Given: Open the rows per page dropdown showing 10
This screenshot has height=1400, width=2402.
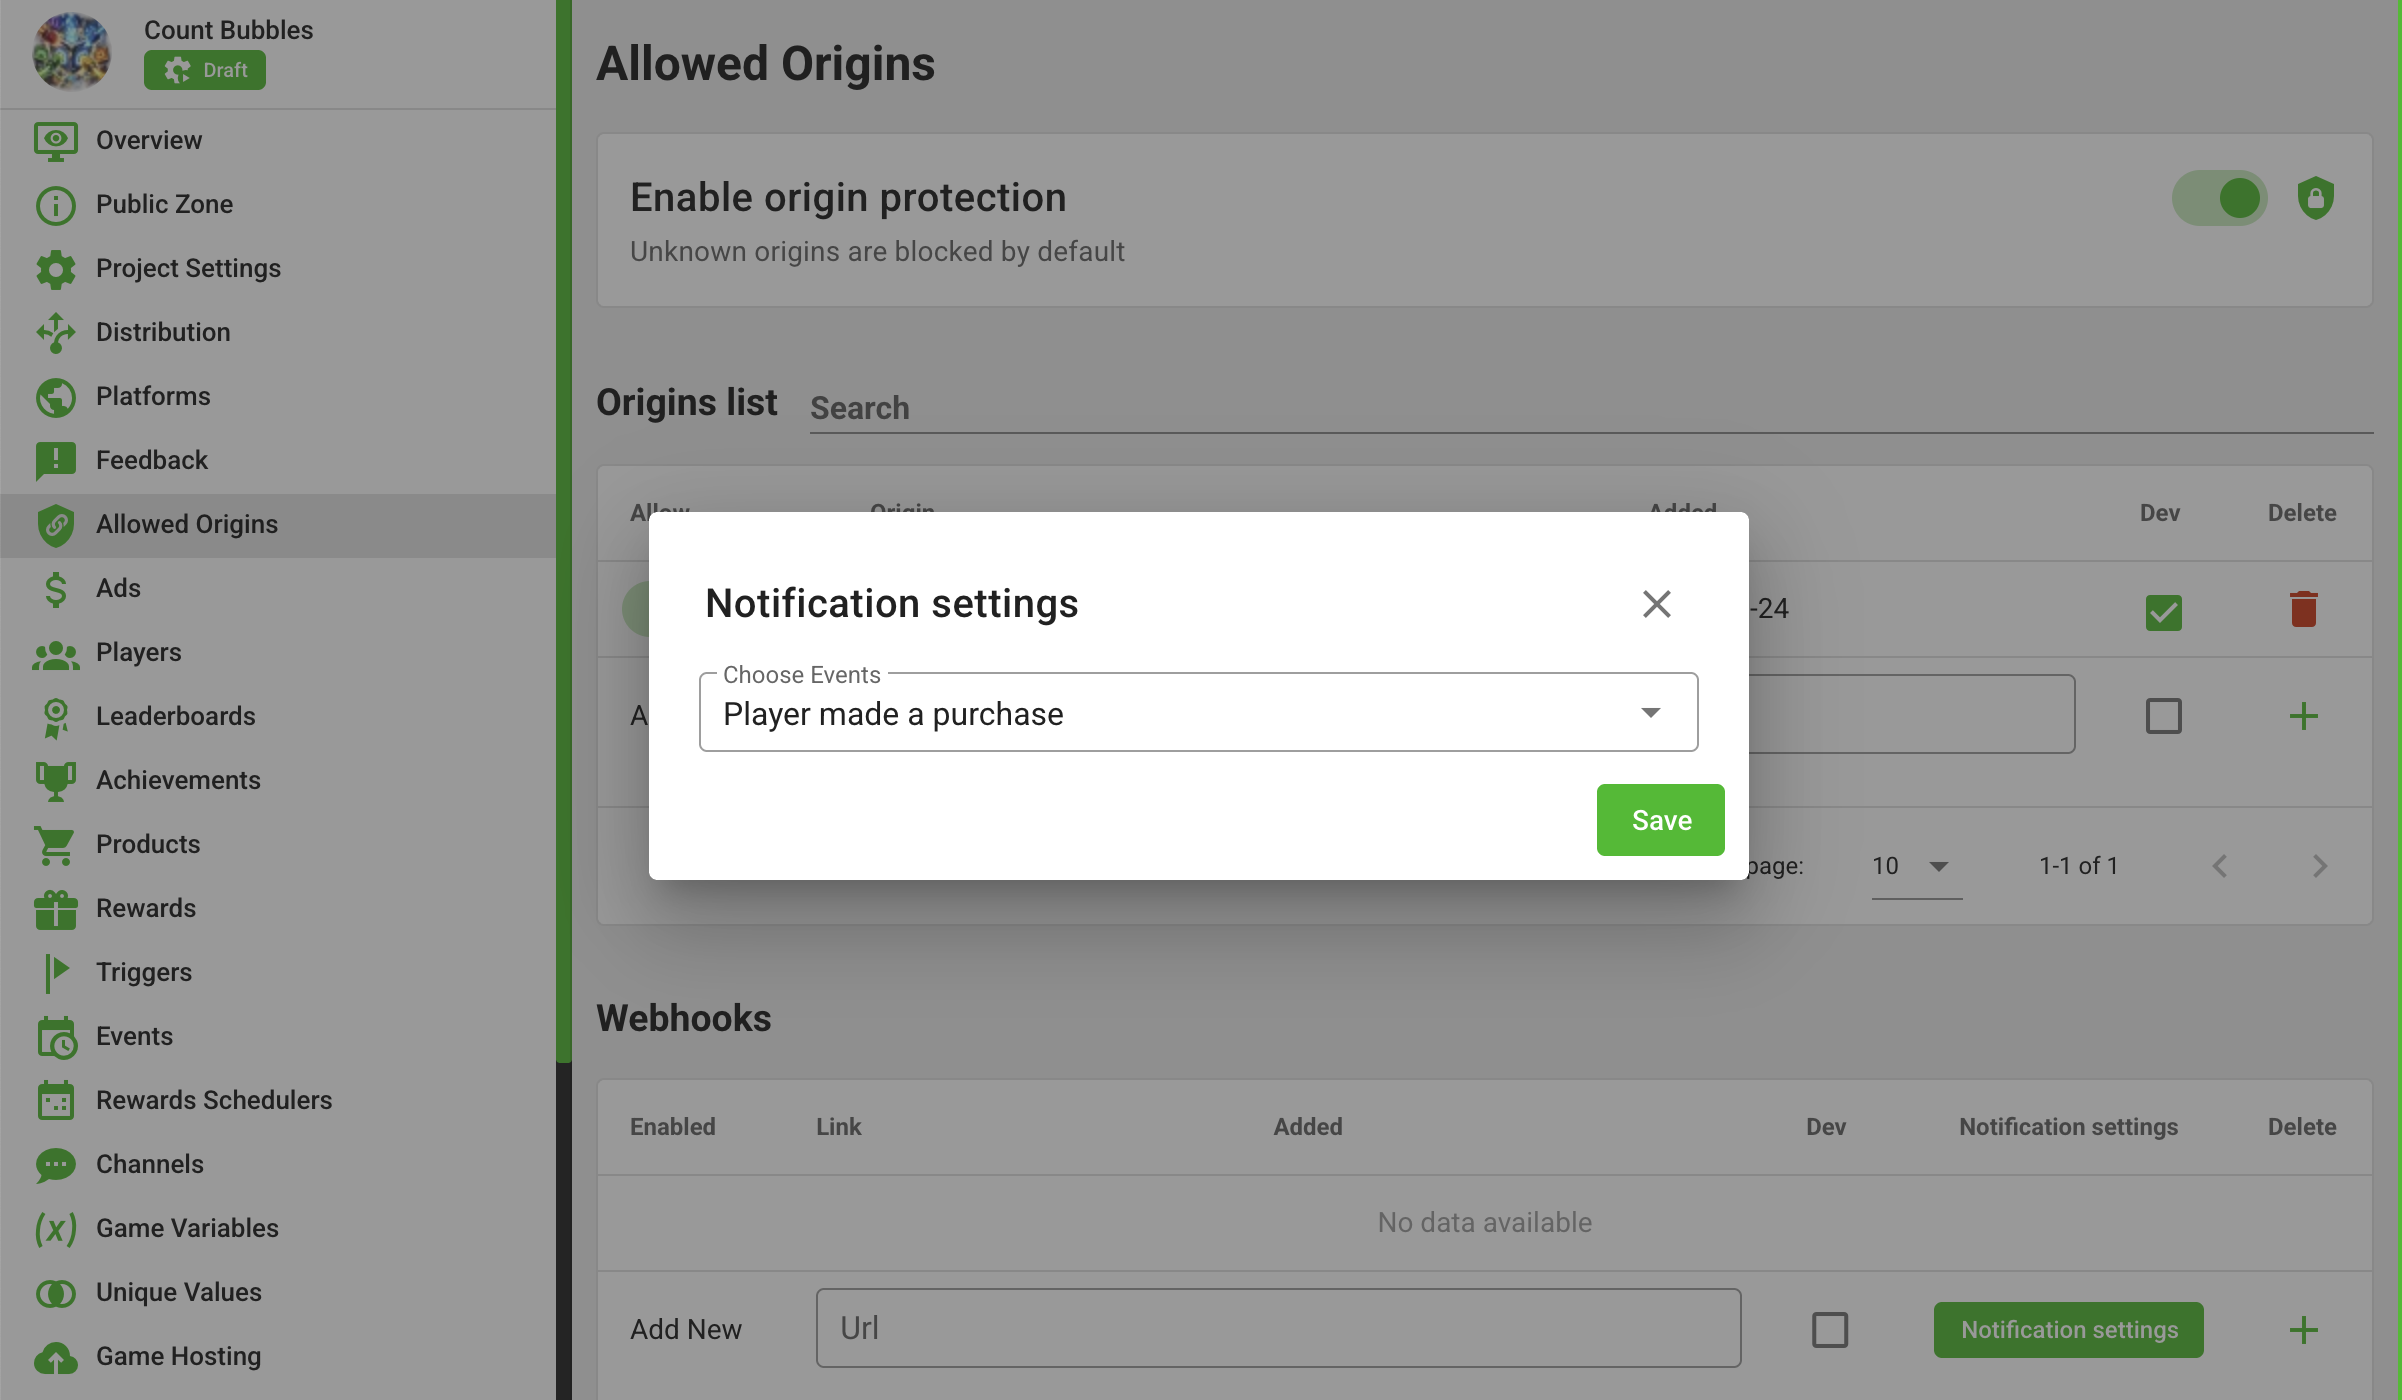Looking at the screenshot, I should [1916, 866].
